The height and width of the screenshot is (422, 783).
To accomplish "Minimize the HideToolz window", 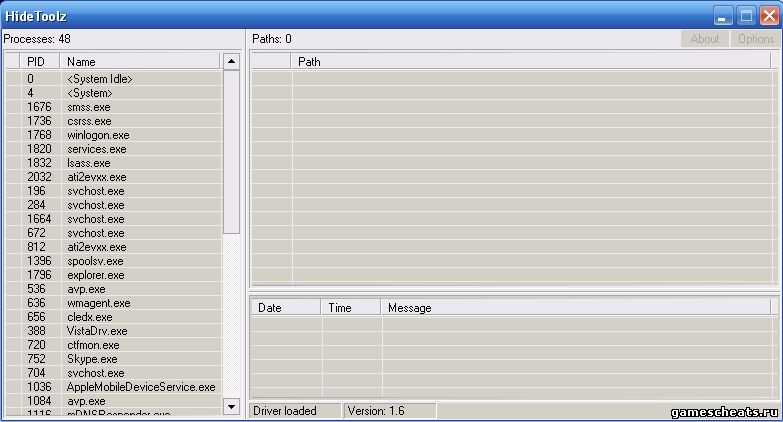I will (x=723, y=15).
